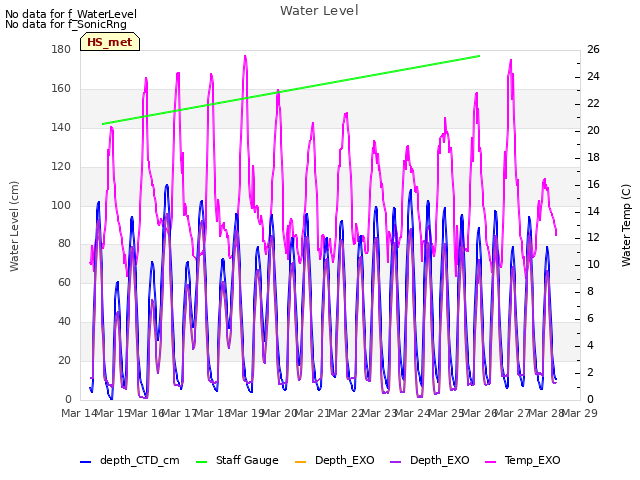Click the green Staff Gauge trend line
The image size is (640, 480).
(291, 90)
